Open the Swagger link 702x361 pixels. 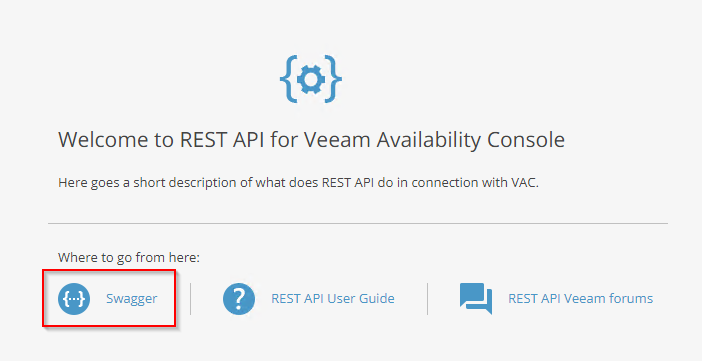coord(132,298)
